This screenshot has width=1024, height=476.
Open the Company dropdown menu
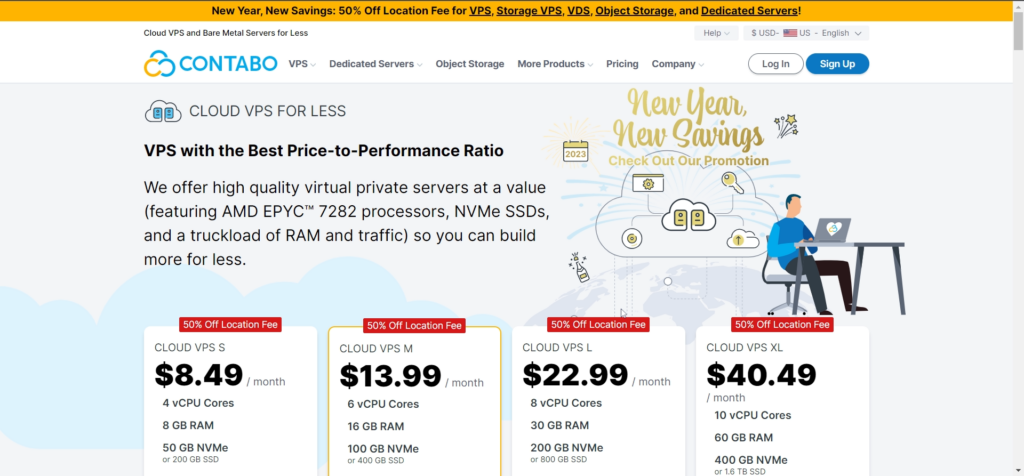678,64
